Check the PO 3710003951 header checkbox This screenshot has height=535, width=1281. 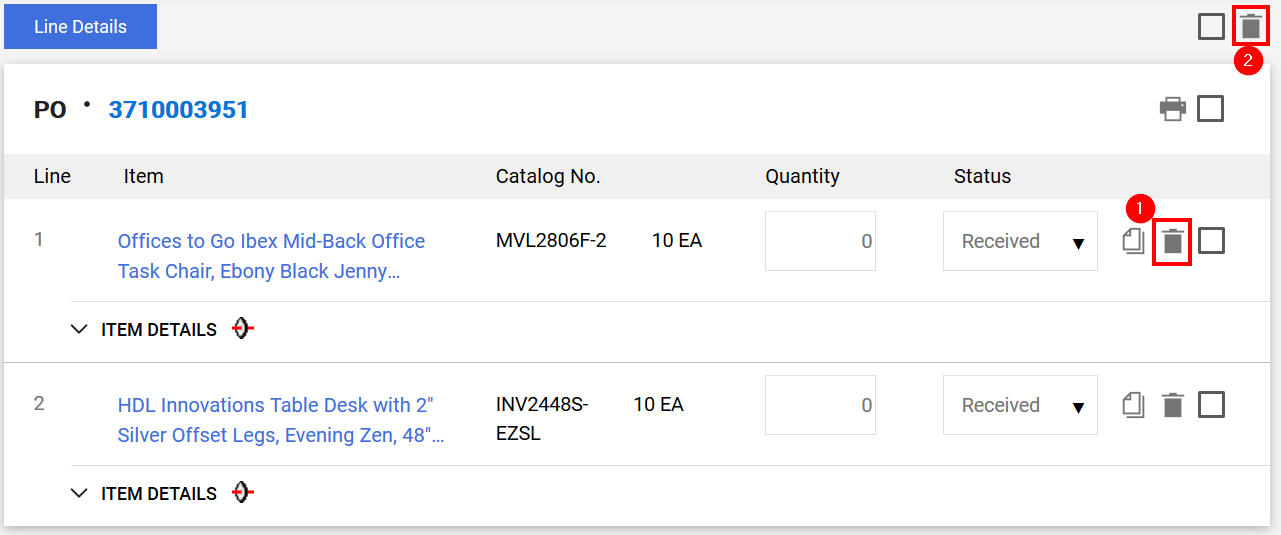[x=1210, y=108]
